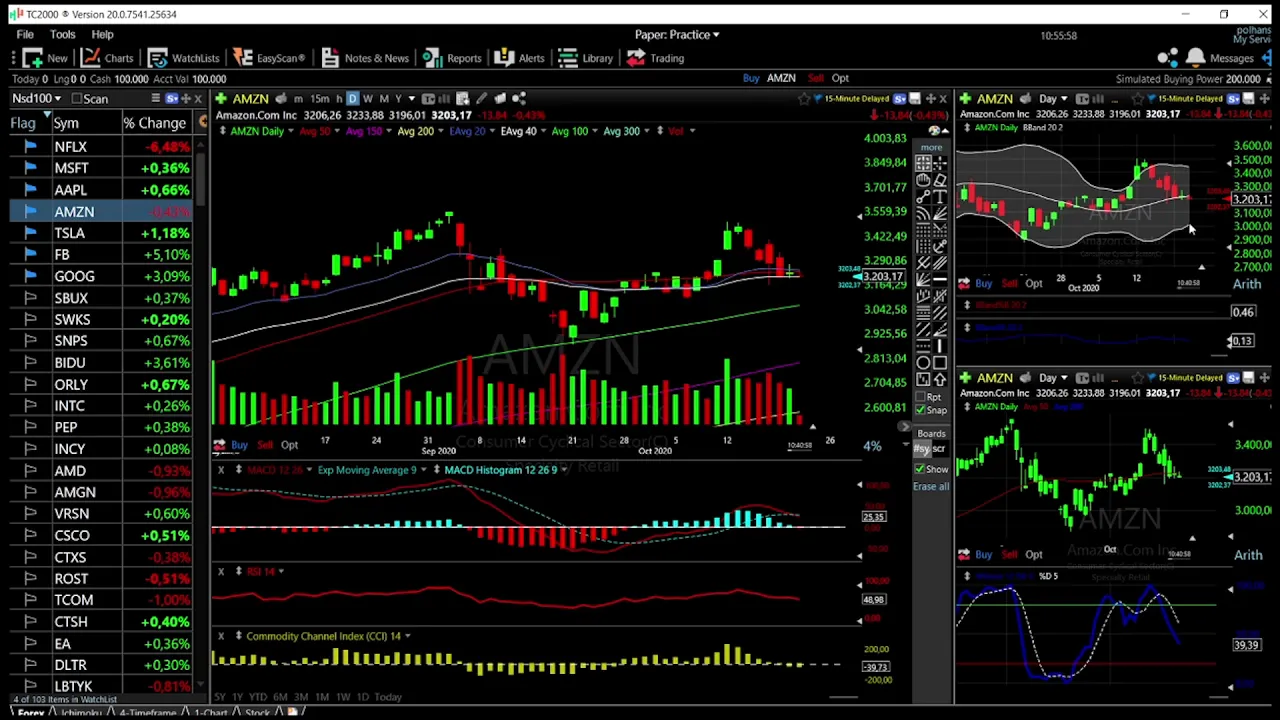Screen dimensions: 1280x720
Task: Toggle the flag for TSLA
Action: point(30,233)
